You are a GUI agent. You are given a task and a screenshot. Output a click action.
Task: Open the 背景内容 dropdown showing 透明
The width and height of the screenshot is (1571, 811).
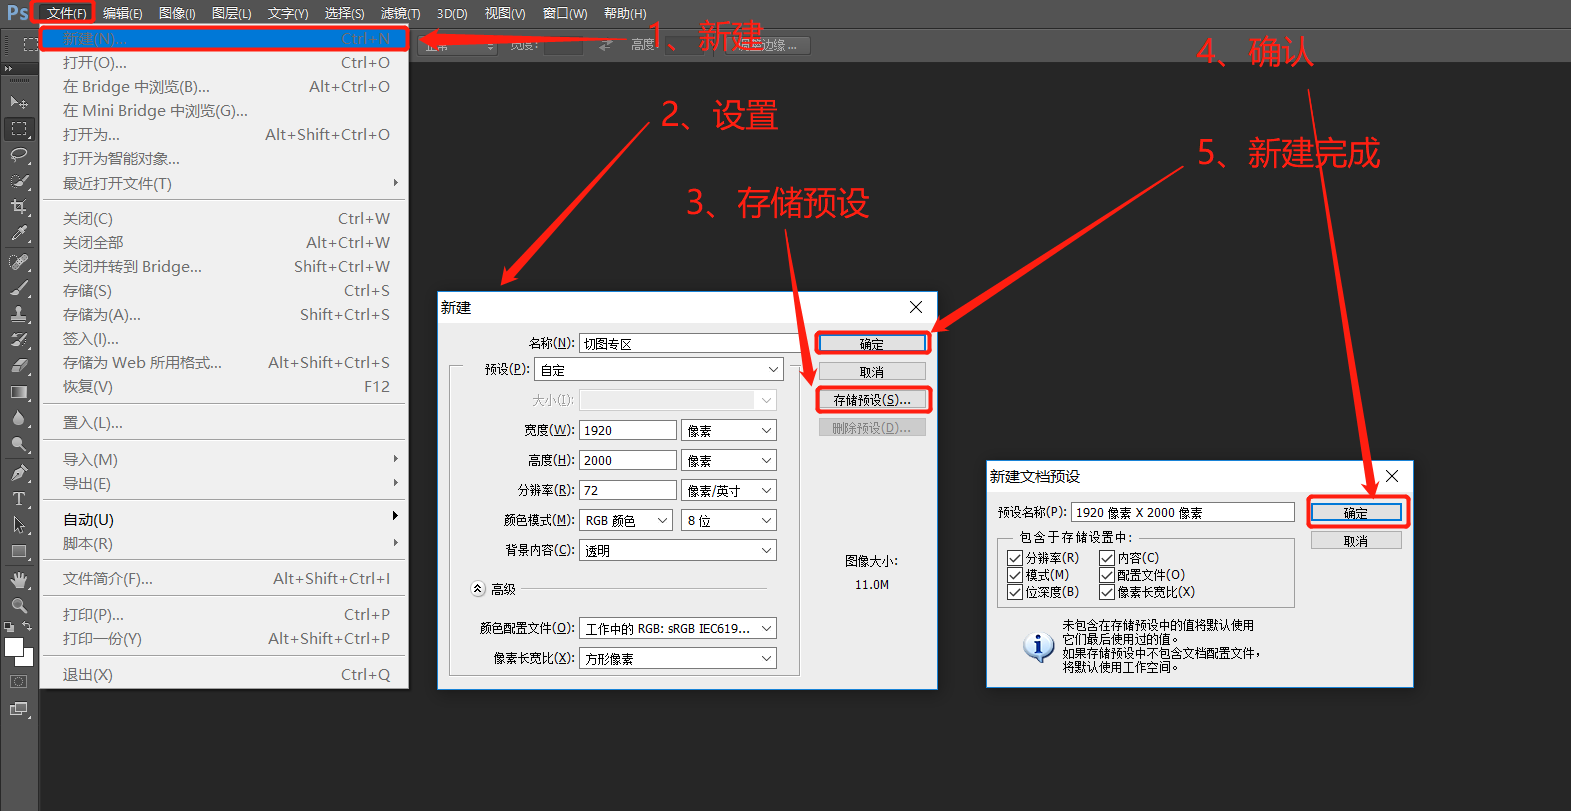coord(678,550)
